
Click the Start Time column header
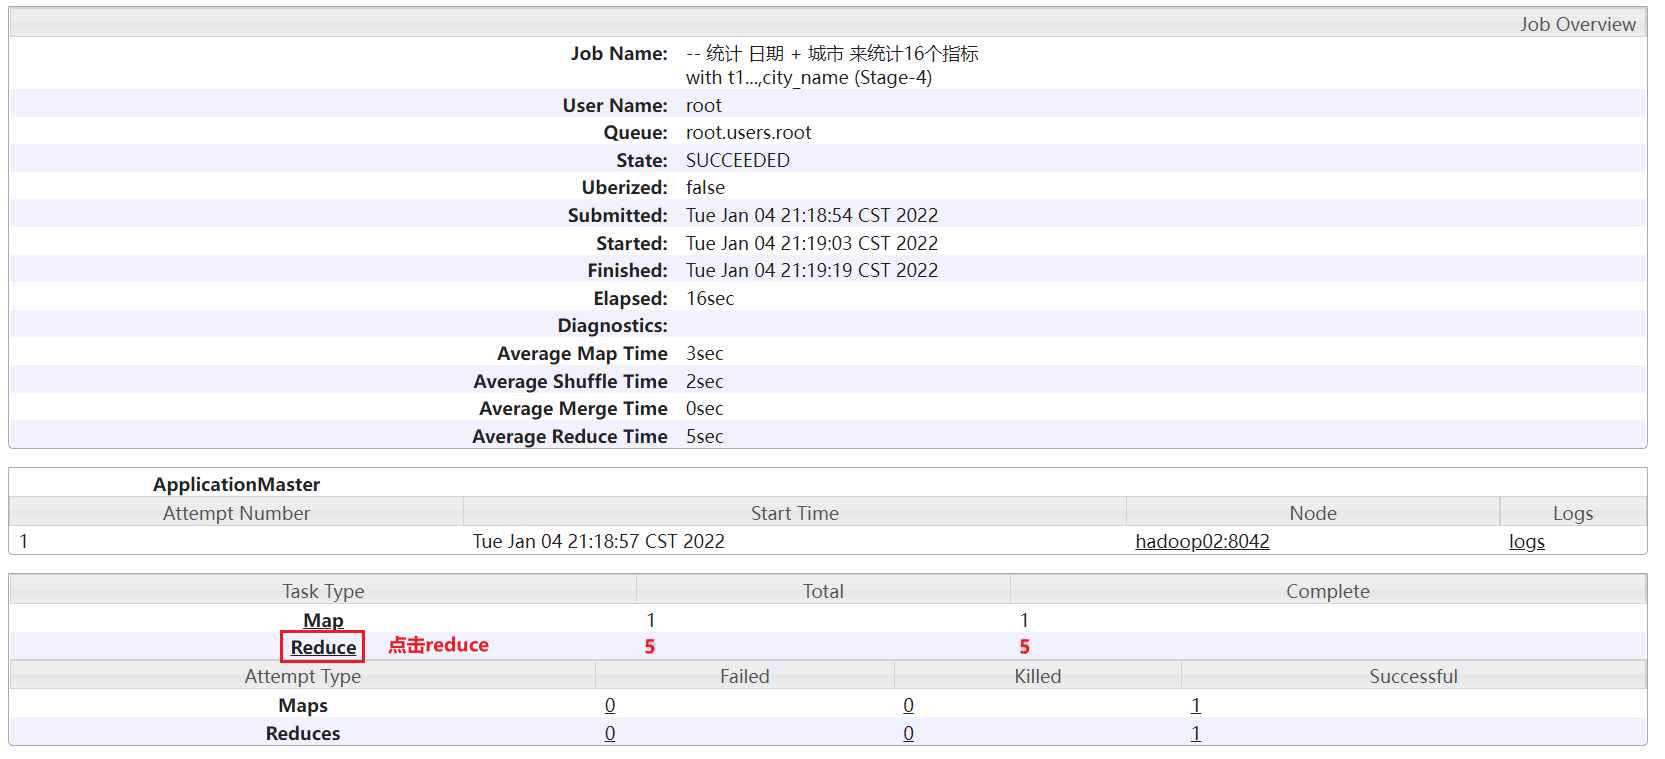(795, 513)
